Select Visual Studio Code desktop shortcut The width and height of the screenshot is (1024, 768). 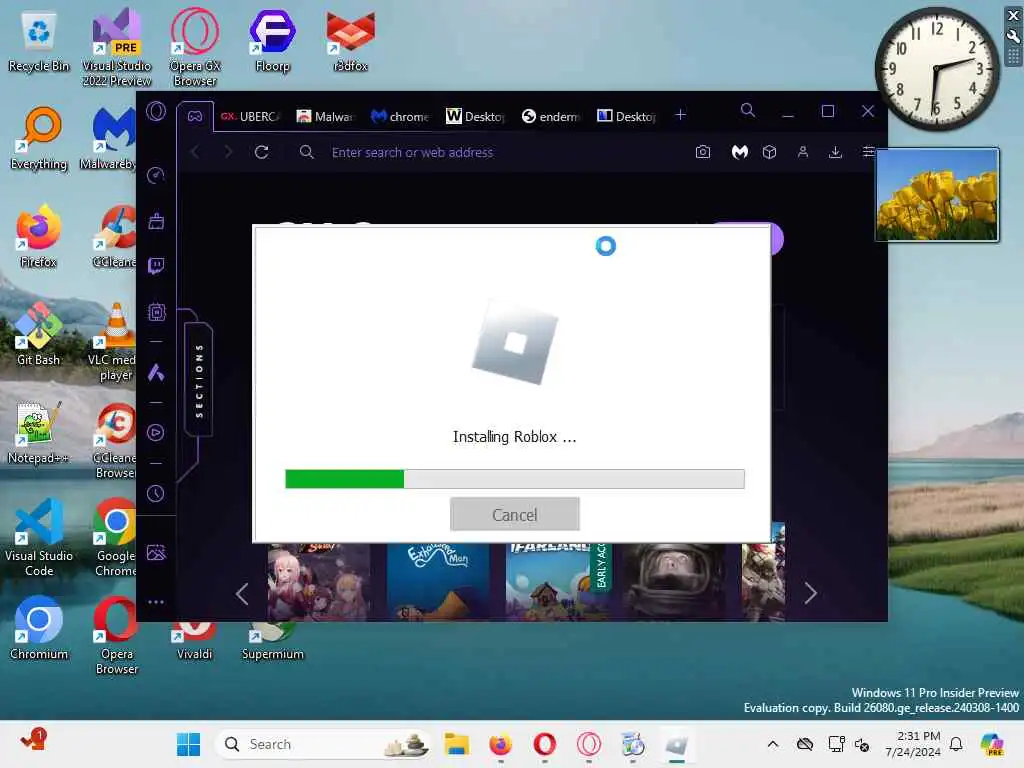pos(39,537)
